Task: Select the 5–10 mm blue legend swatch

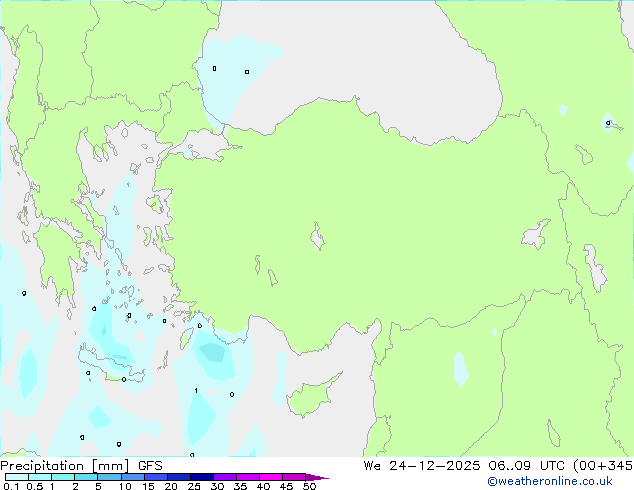Action: click(109, 477)
